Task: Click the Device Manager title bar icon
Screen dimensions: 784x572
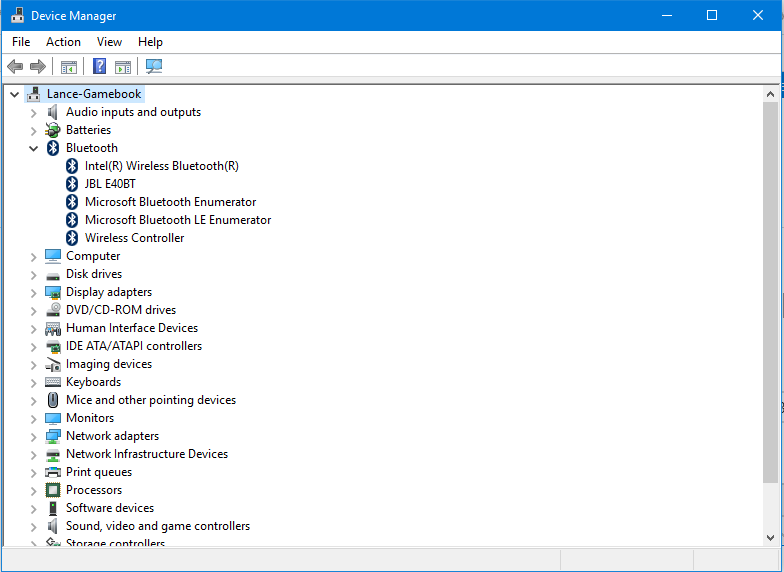Action: coord(18,16)
